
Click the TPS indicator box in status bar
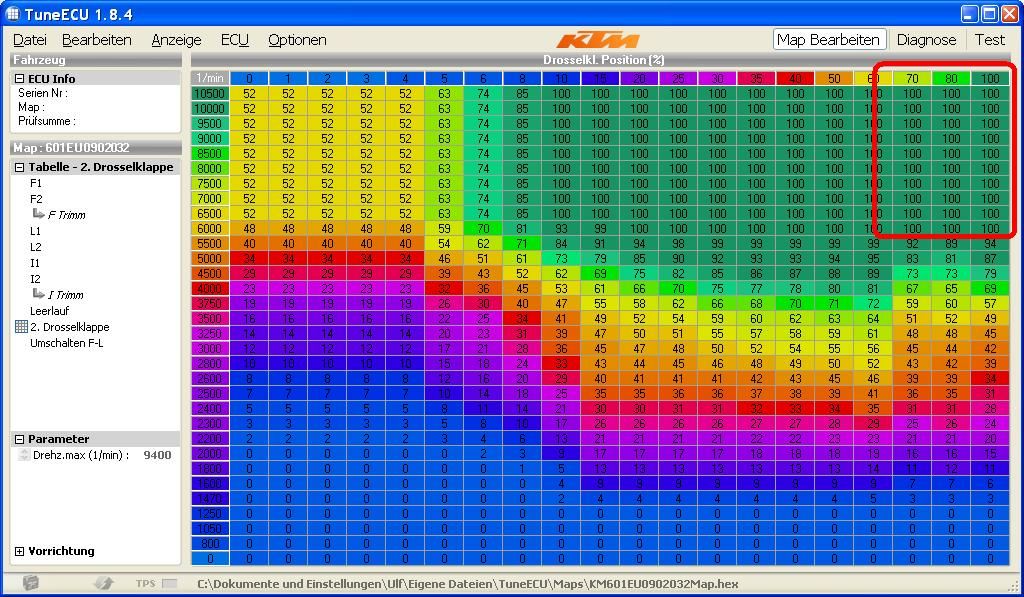169,583
